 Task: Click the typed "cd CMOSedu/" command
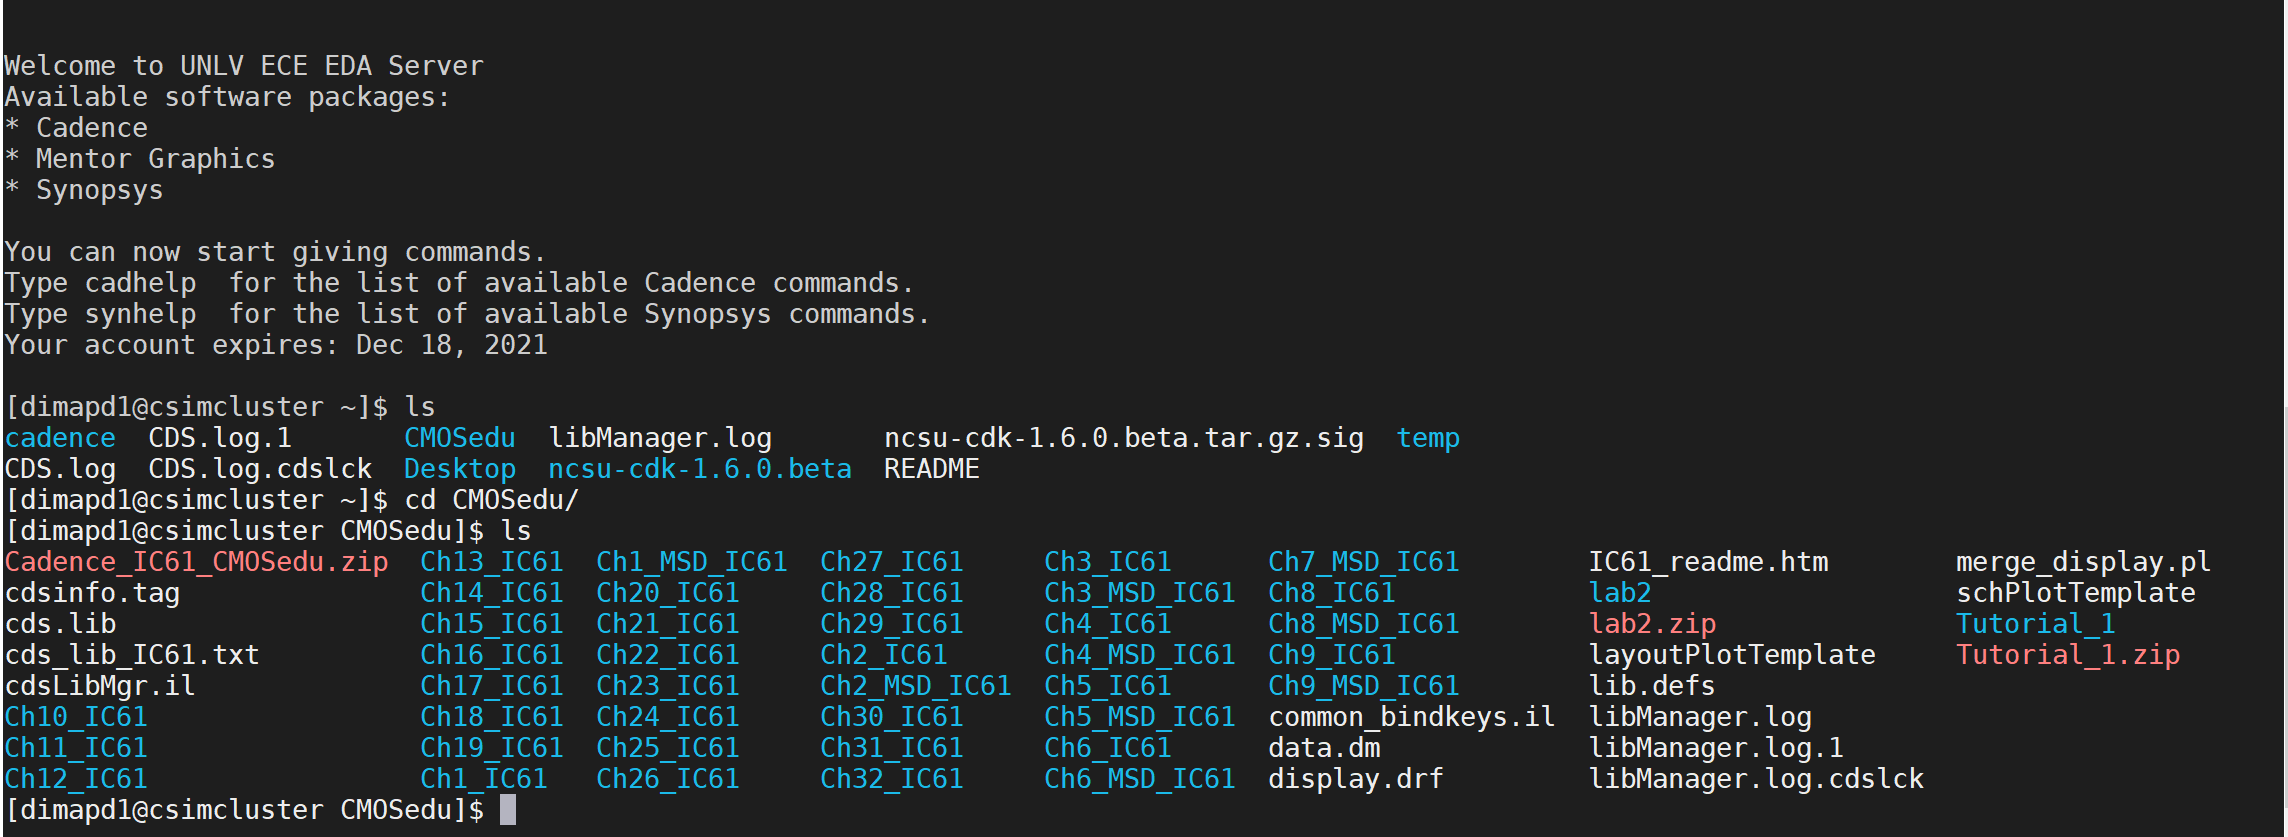coord(491,500)
